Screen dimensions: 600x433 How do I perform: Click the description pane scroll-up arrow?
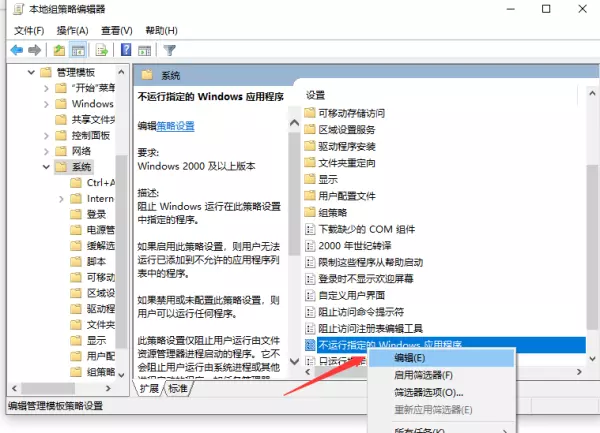pos(294,123)
